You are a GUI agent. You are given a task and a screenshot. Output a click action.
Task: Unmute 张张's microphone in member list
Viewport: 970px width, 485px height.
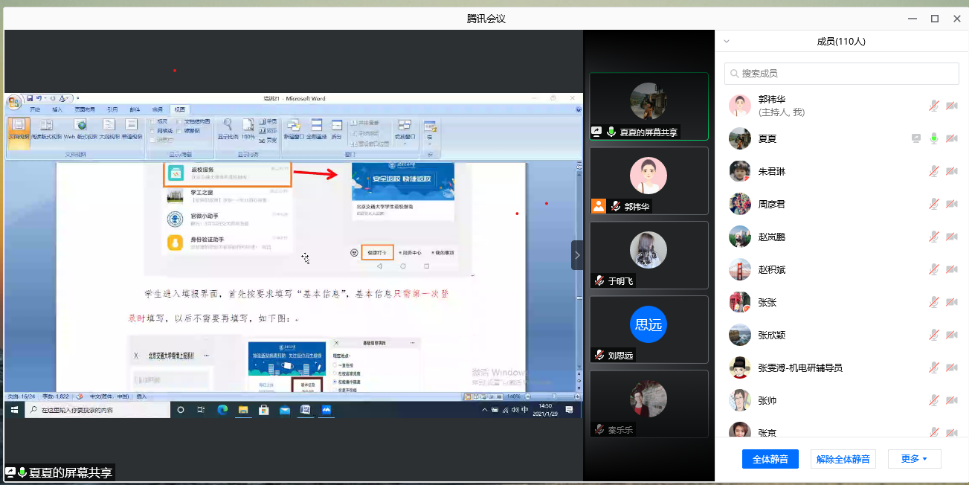934,303
